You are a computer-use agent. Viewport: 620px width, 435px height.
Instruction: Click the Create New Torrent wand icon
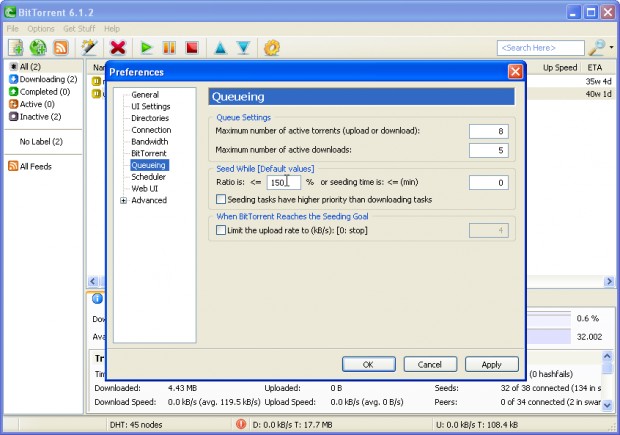[x=89, y=48]
